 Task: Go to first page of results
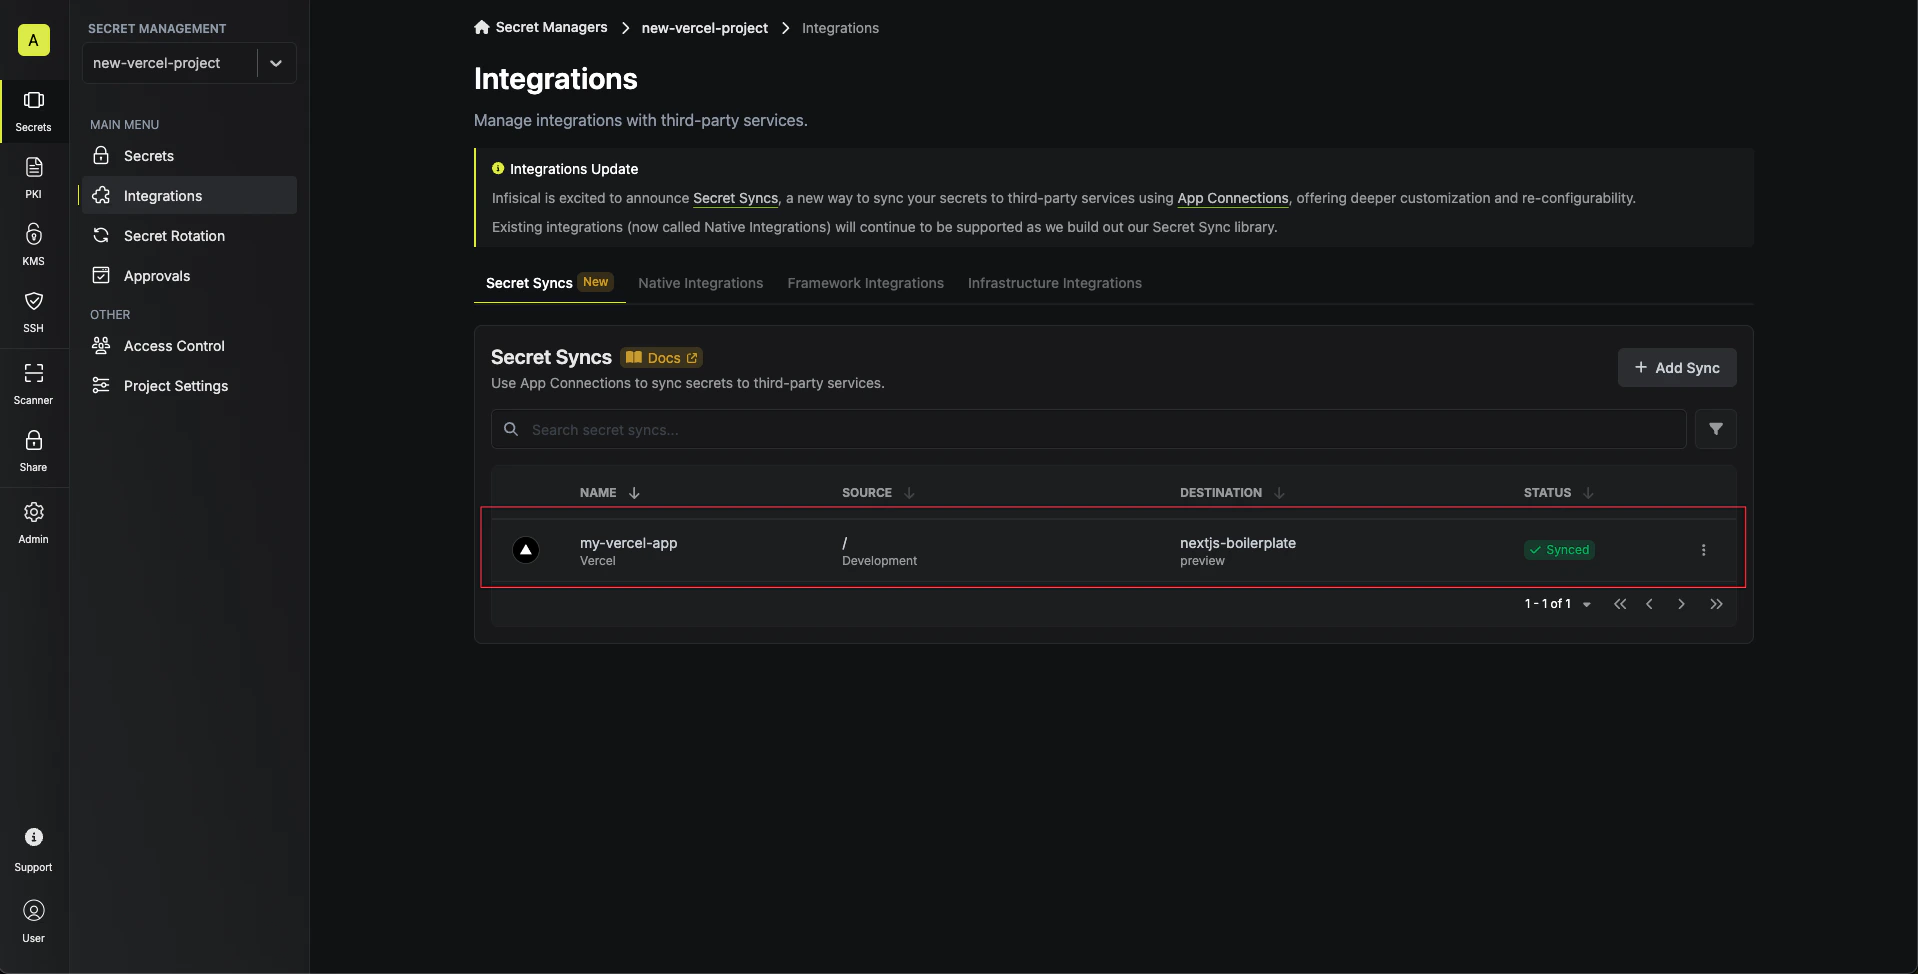pyautogui.click(x=1620, y=604)
